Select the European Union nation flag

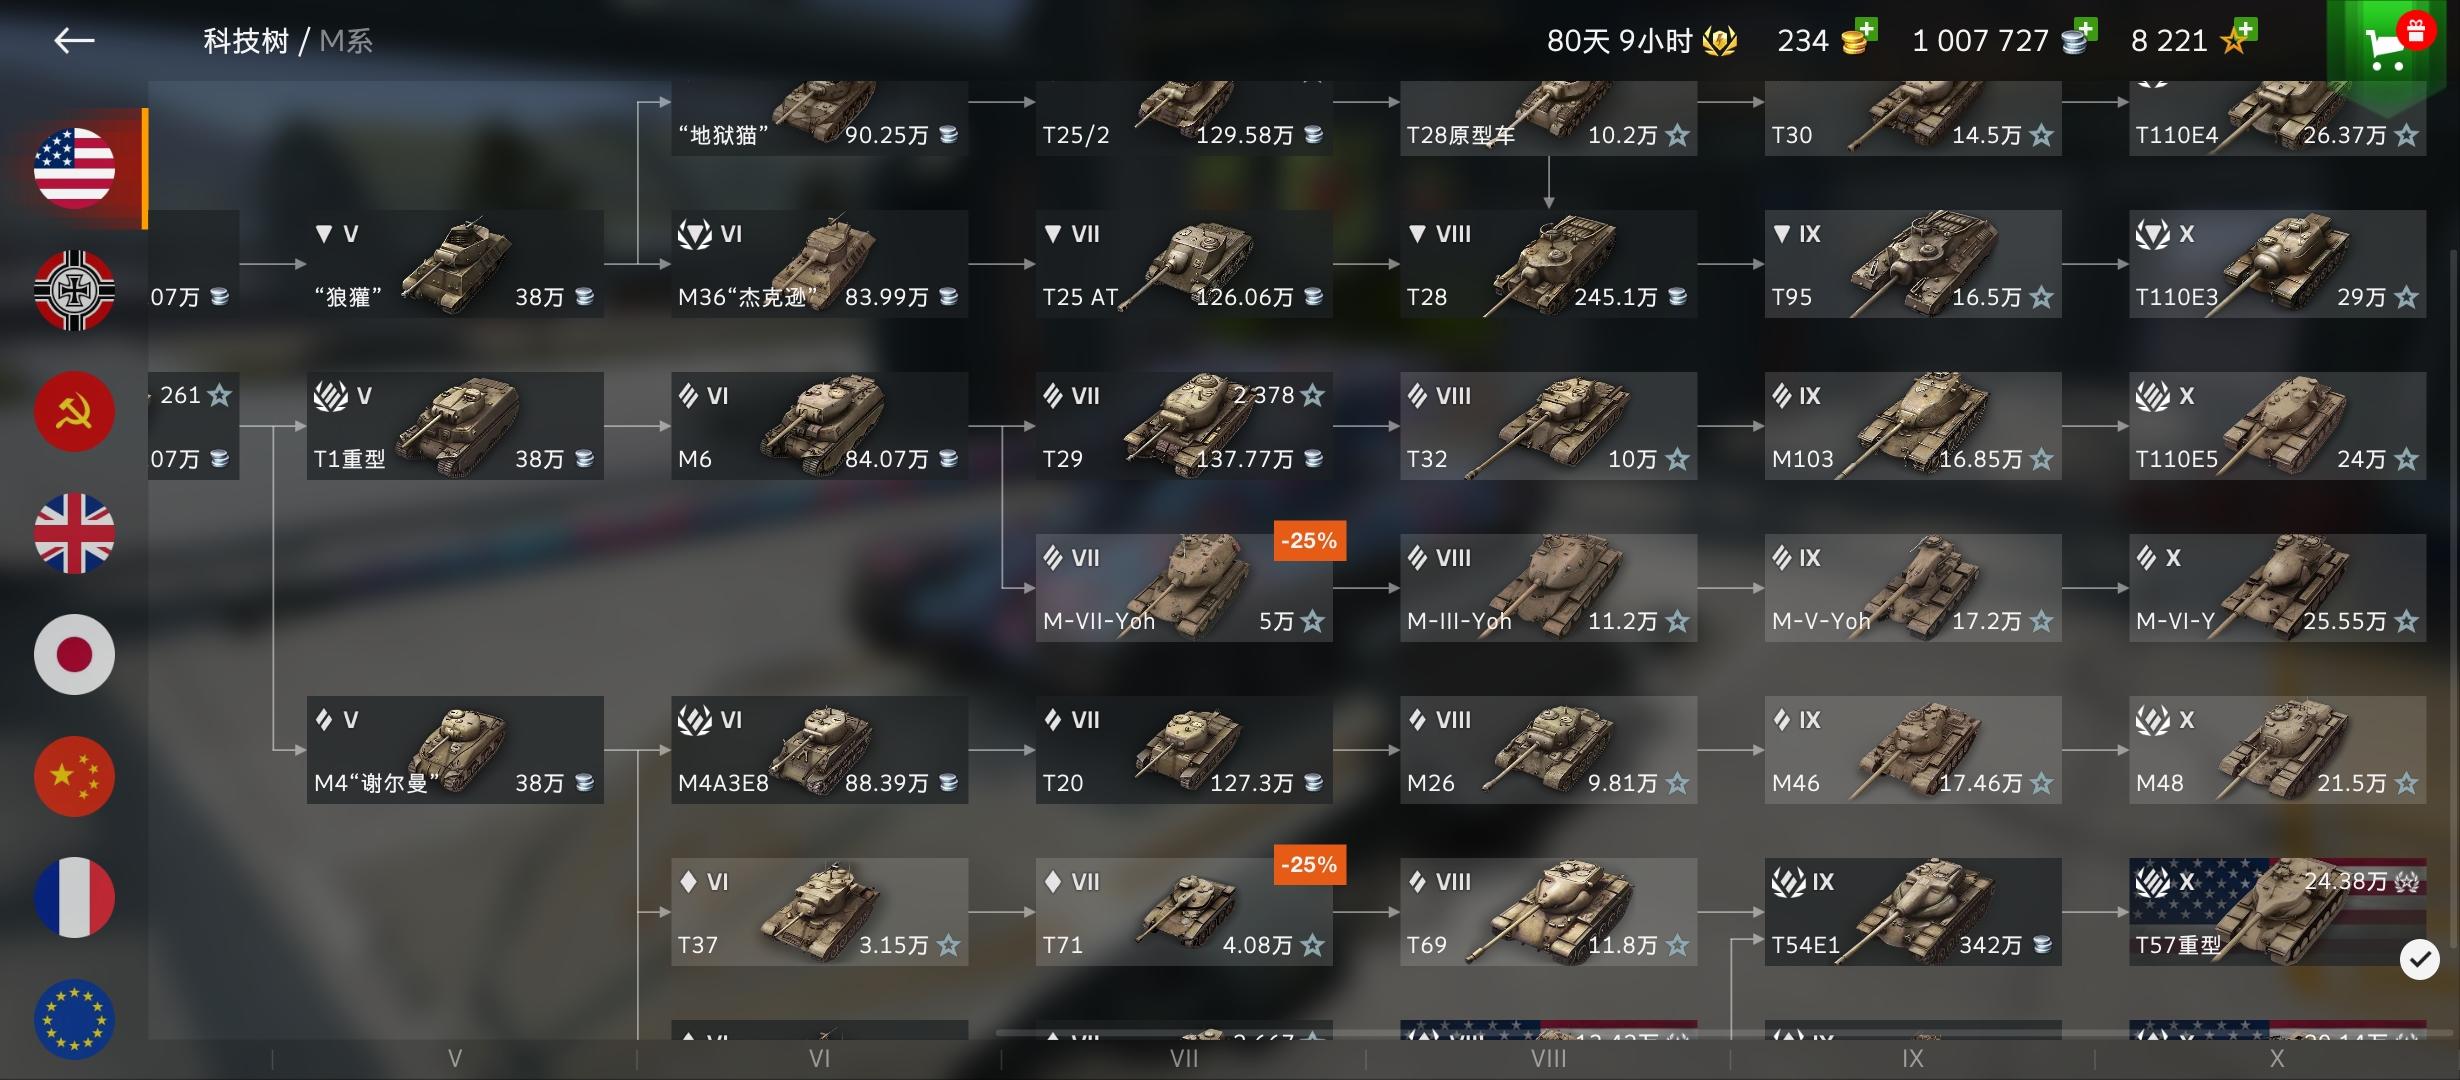pos(75,1019)
